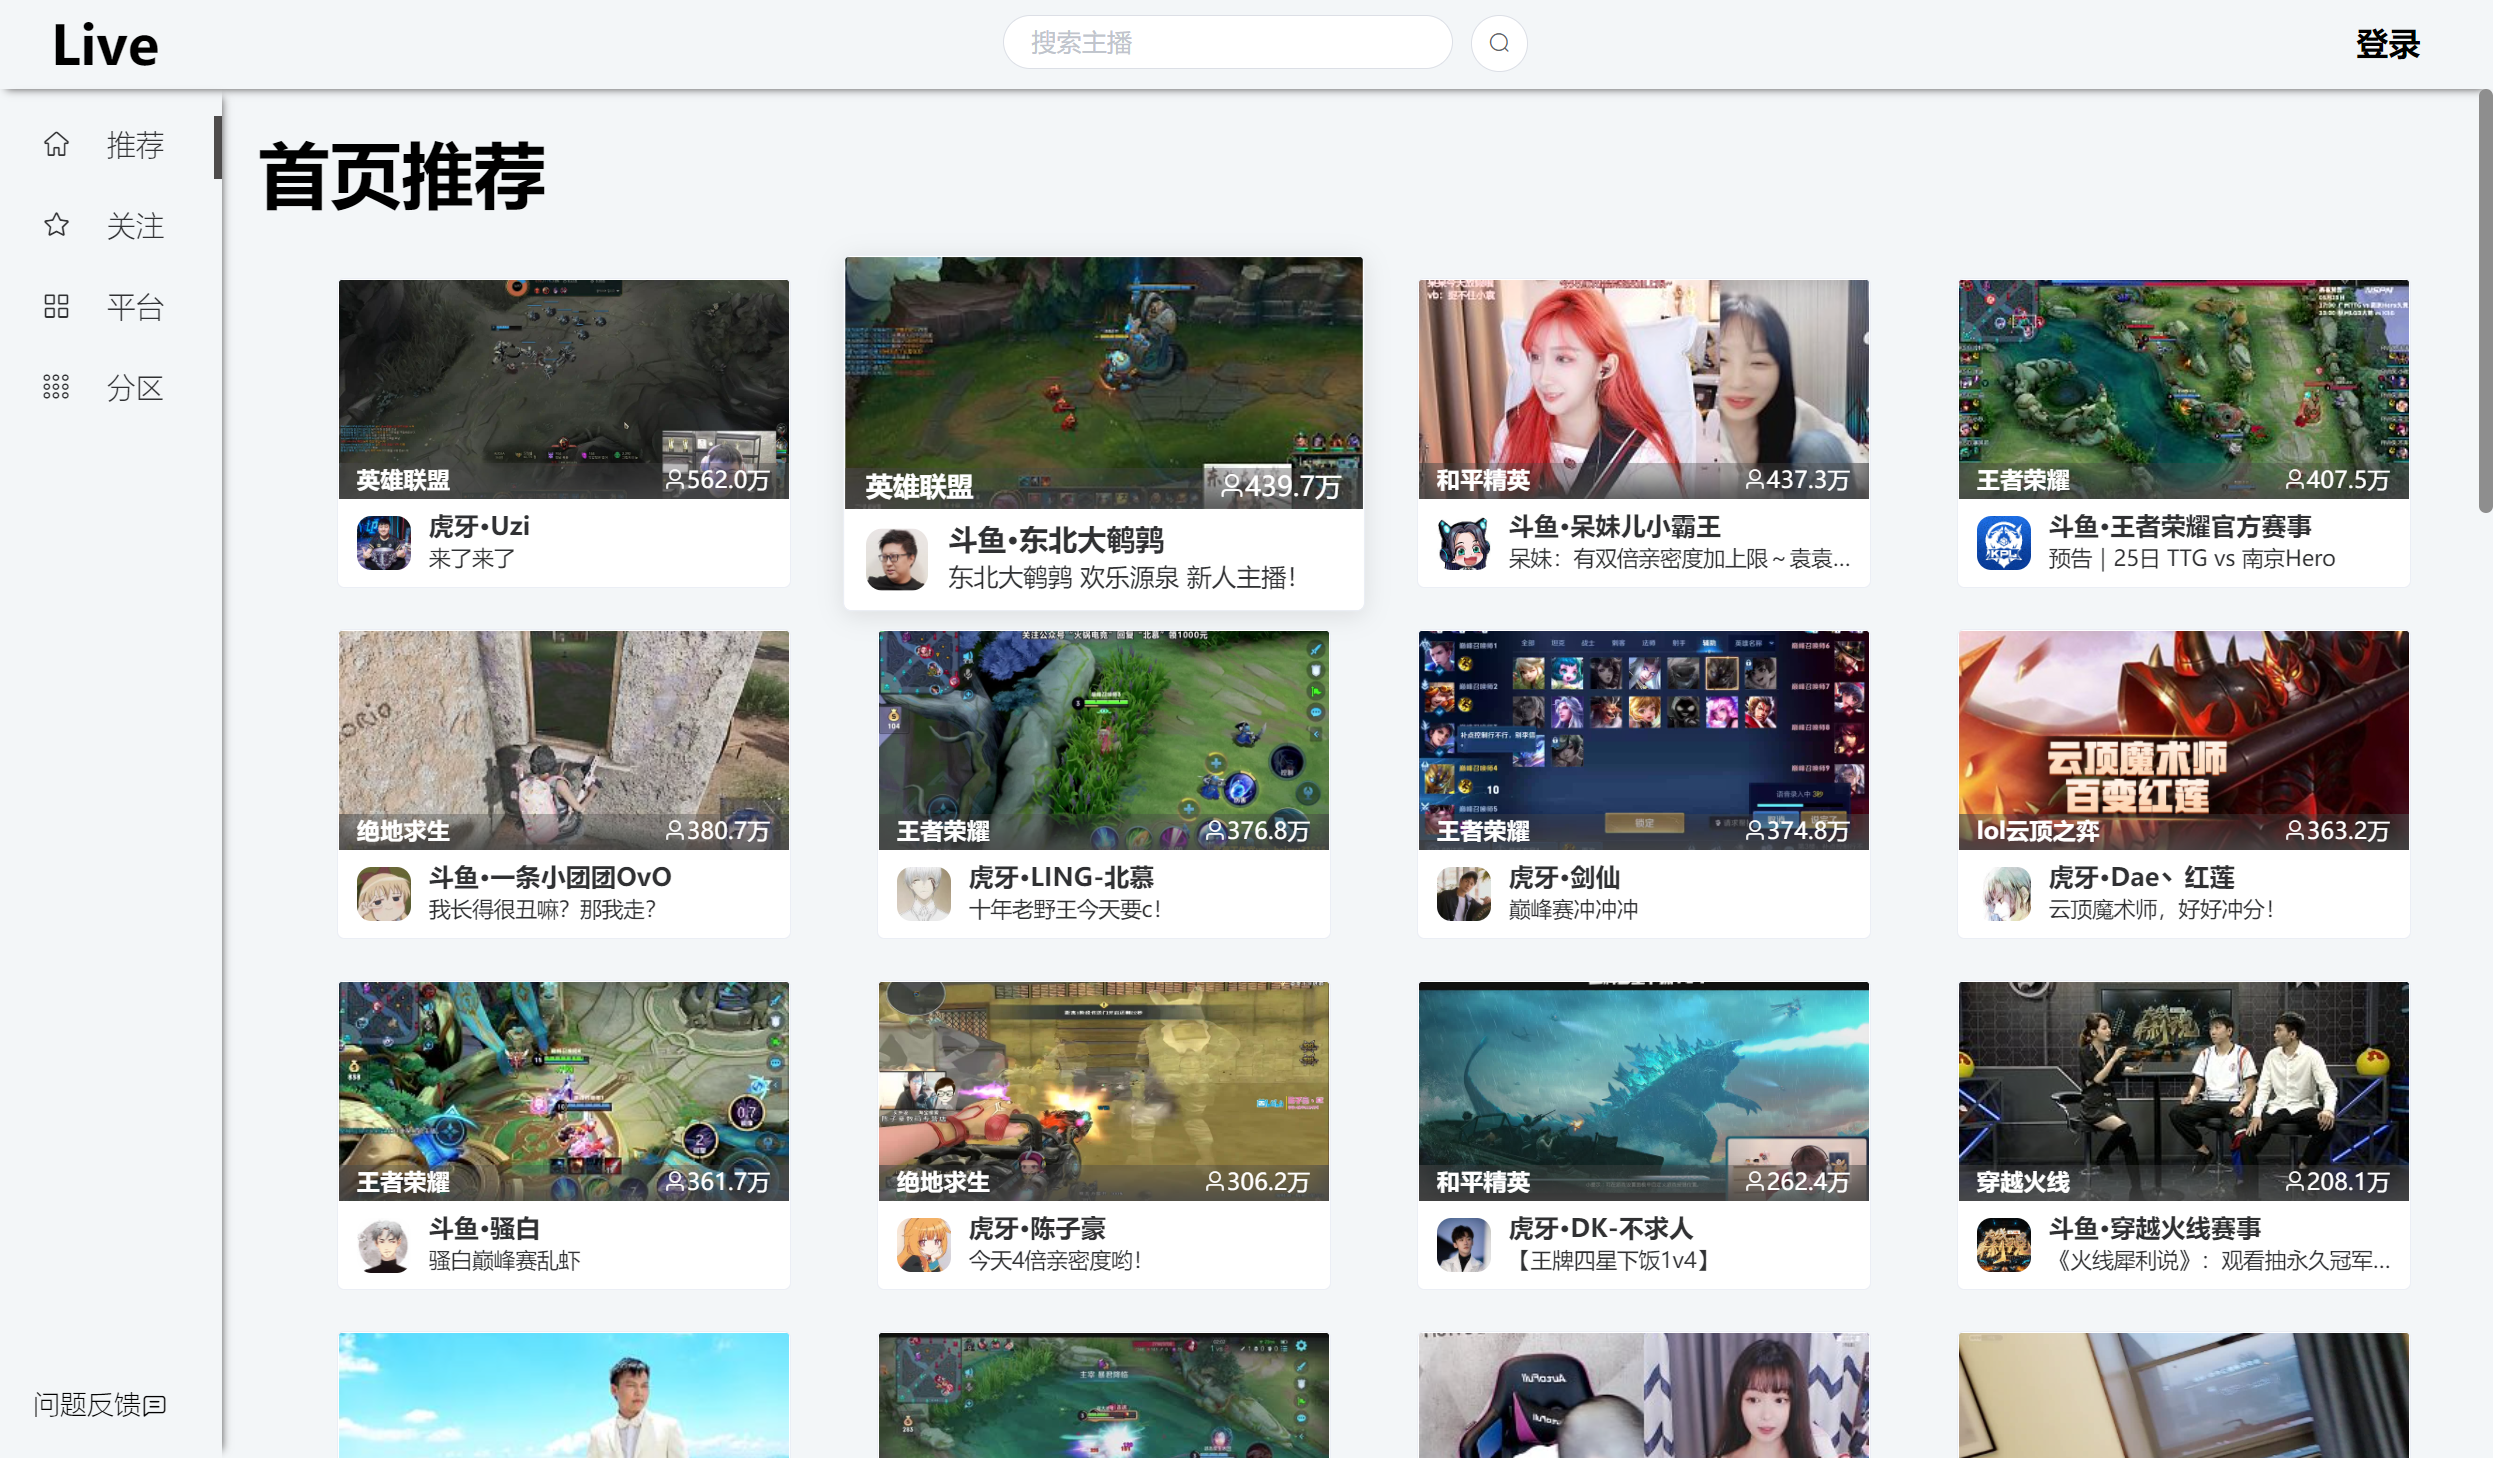The height and width of the screenshot is (1458, 2493).
Task: Click the feedback icon next to 问题反馈
Action: click(x=155, y=1405)
